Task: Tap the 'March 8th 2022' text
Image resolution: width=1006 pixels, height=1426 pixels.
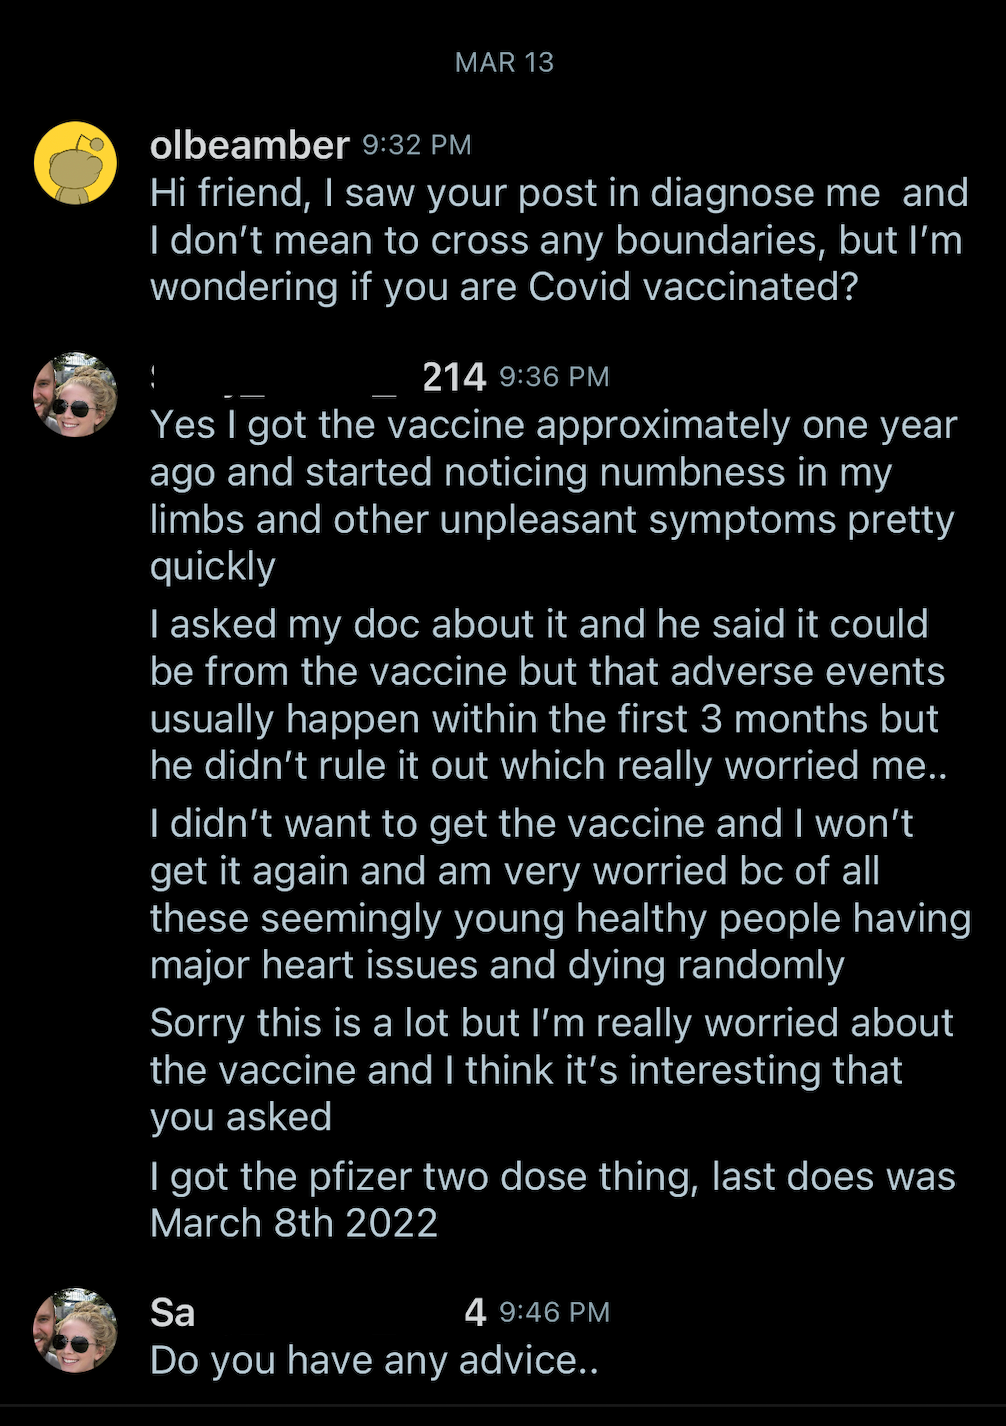Action: pyautogui.click(x=294, y=1224)
